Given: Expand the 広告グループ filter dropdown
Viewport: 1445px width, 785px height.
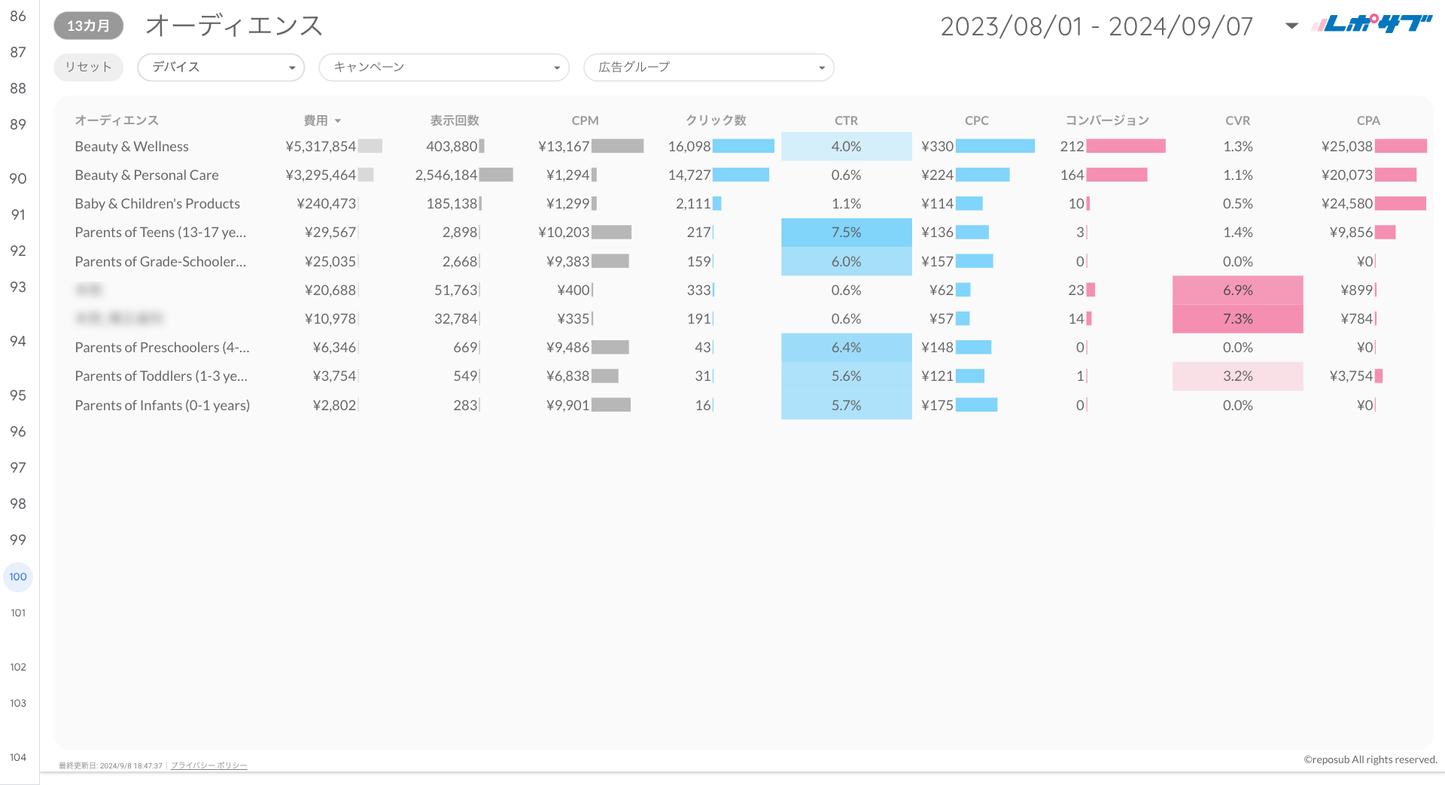Looking at the screenshot, I should [x=708, y=67].
